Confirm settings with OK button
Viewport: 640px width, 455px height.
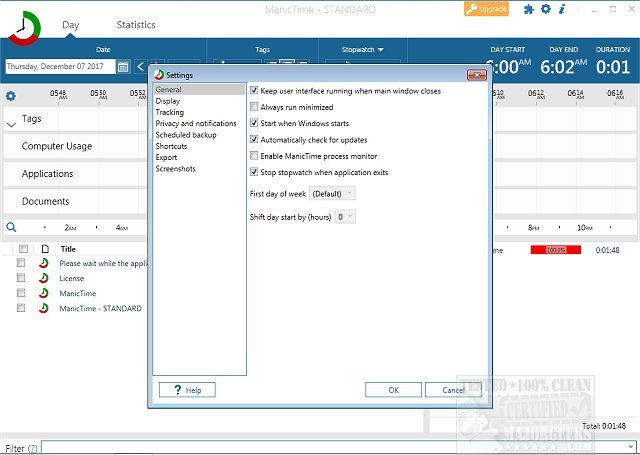tap(393, 390)
